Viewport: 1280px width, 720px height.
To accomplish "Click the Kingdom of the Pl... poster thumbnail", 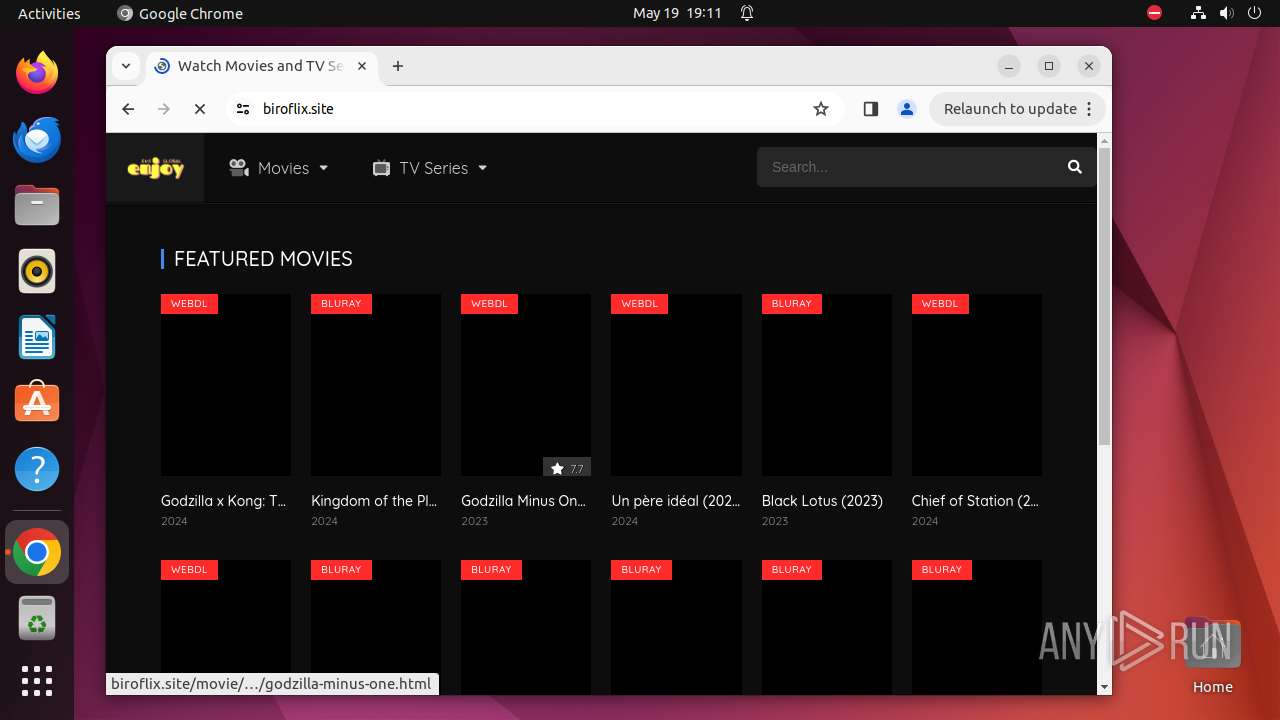I will point(376,385).
